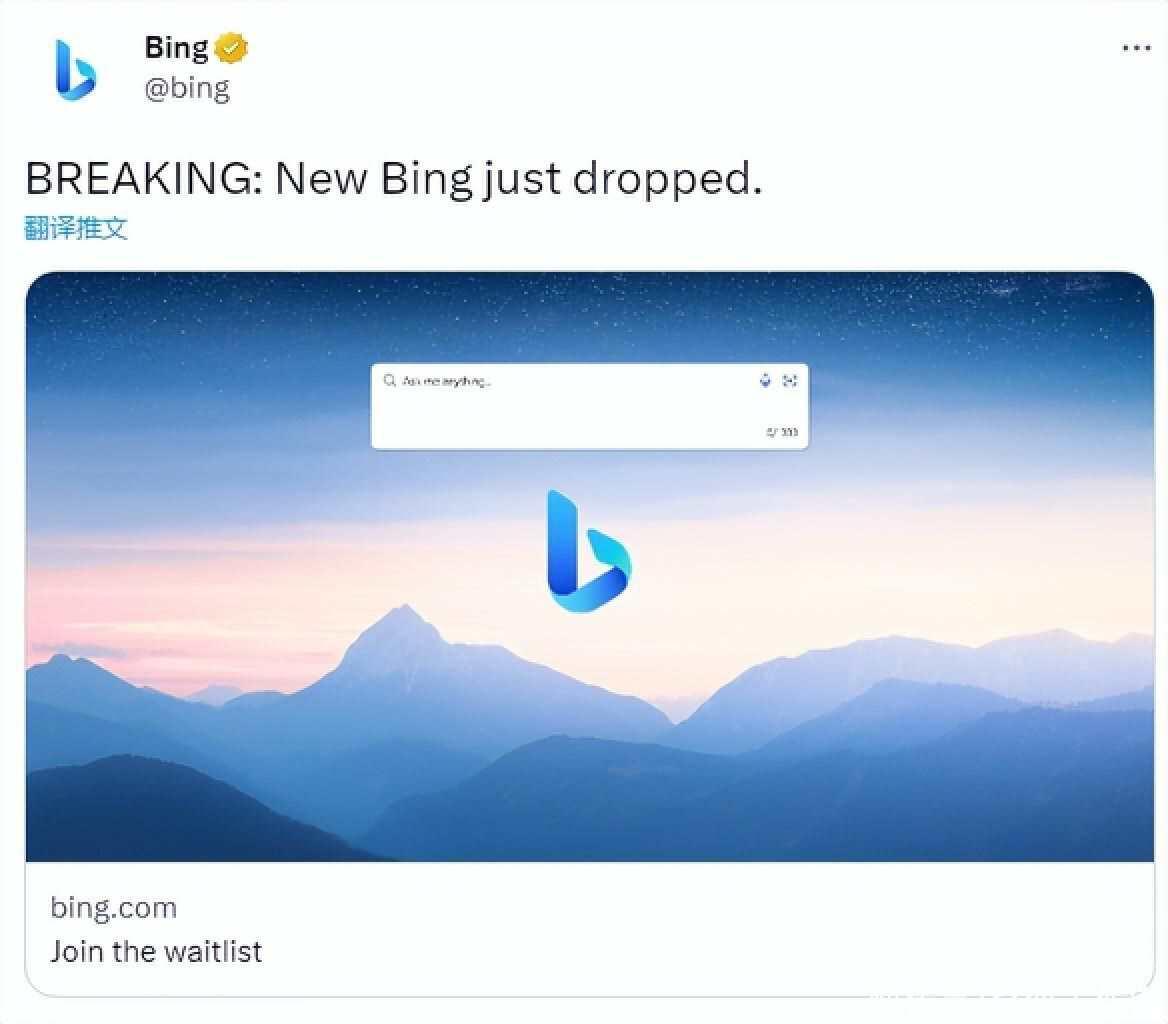Screen dimensions: 1168x1024
Task: Open the Bing profile avatar
Action: (x=76, y=70)
